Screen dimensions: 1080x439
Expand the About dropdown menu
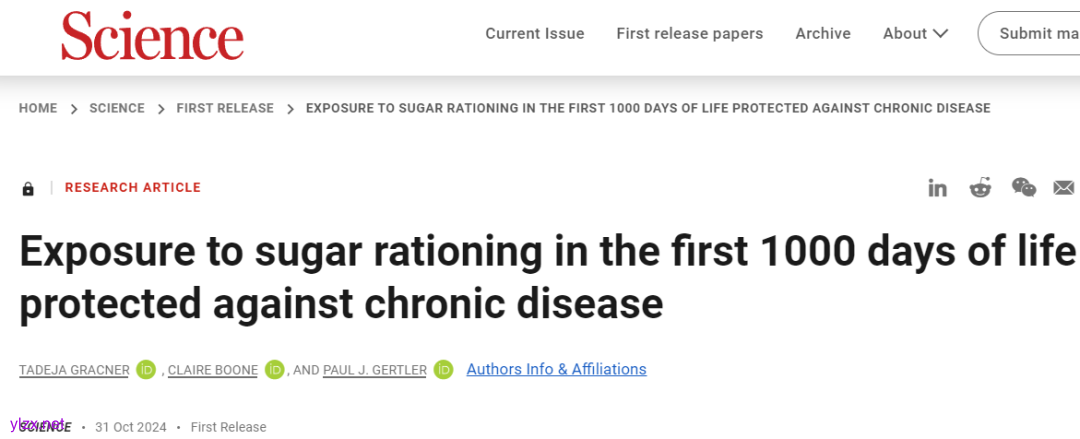tap(915, 34)
